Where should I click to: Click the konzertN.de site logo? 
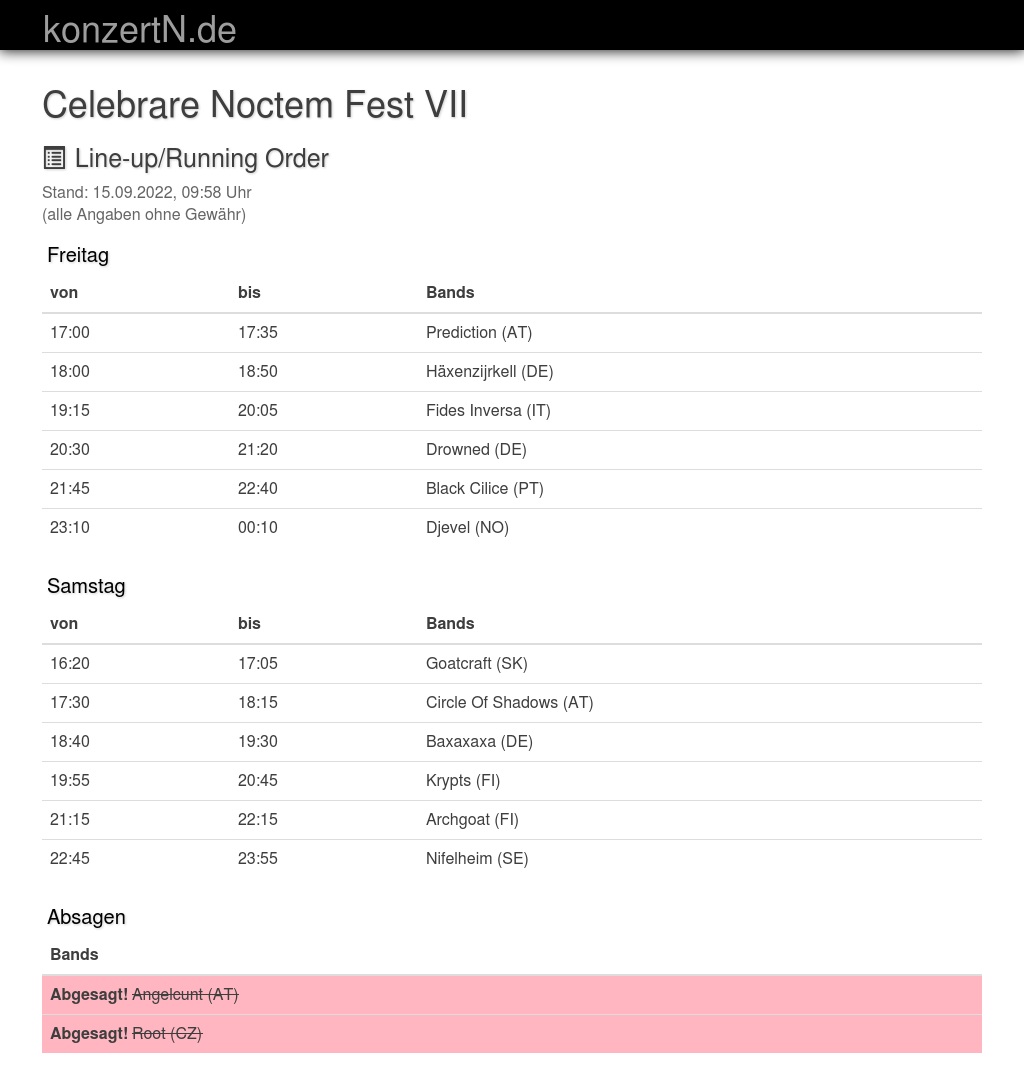(140, 30)
